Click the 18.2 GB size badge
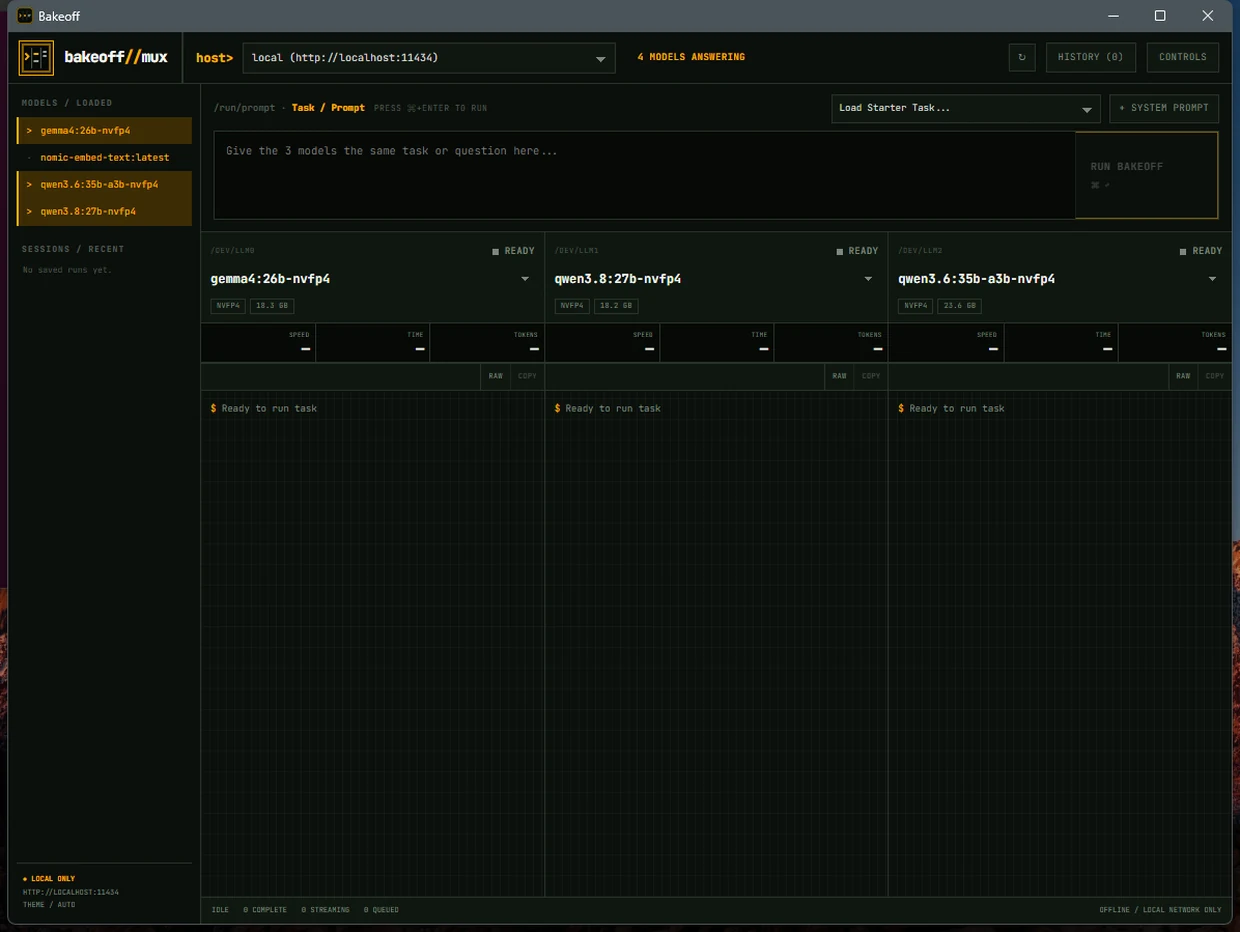The image size is (1240, 932). tap(617, 306)
